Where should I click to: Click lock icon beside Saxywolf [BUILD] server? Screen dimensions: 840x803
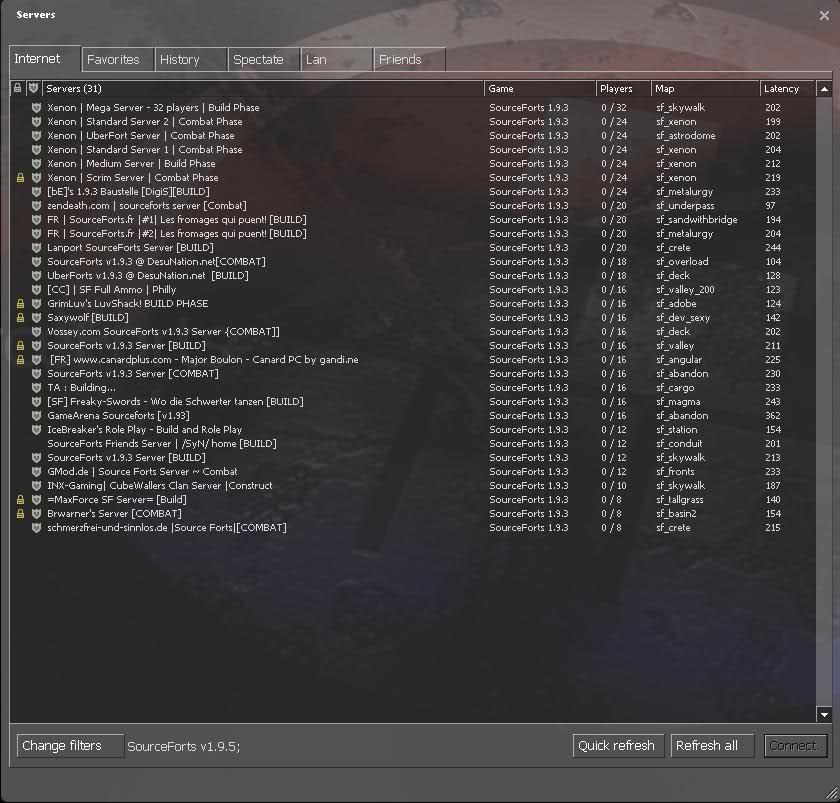click(20, 318)
